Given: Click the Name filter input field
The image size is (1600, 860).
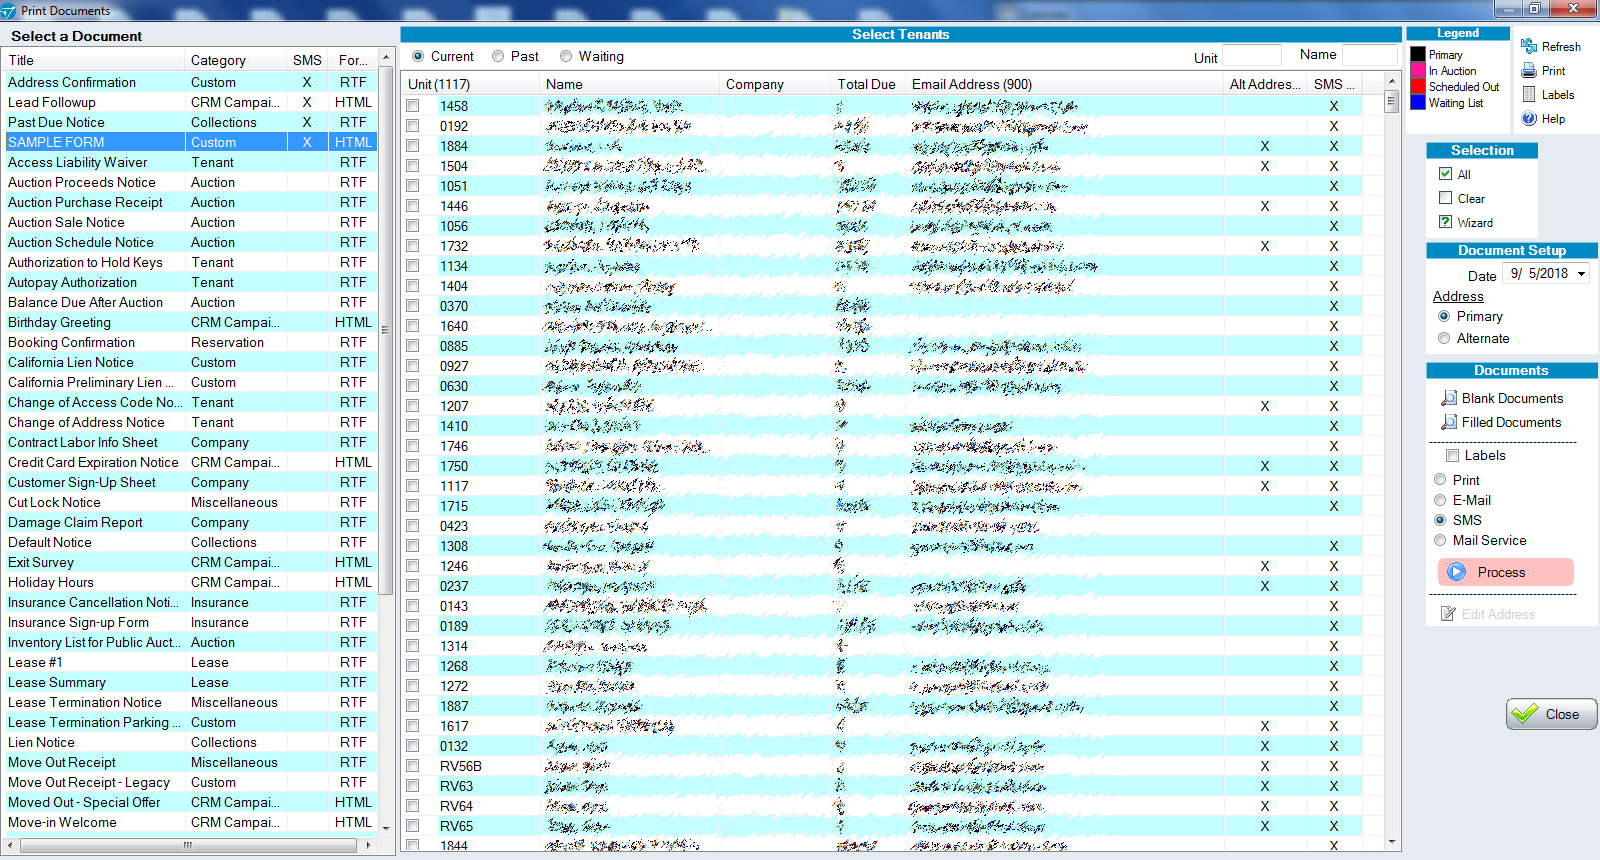Looking at the screenshot, I should (1369, 56).
